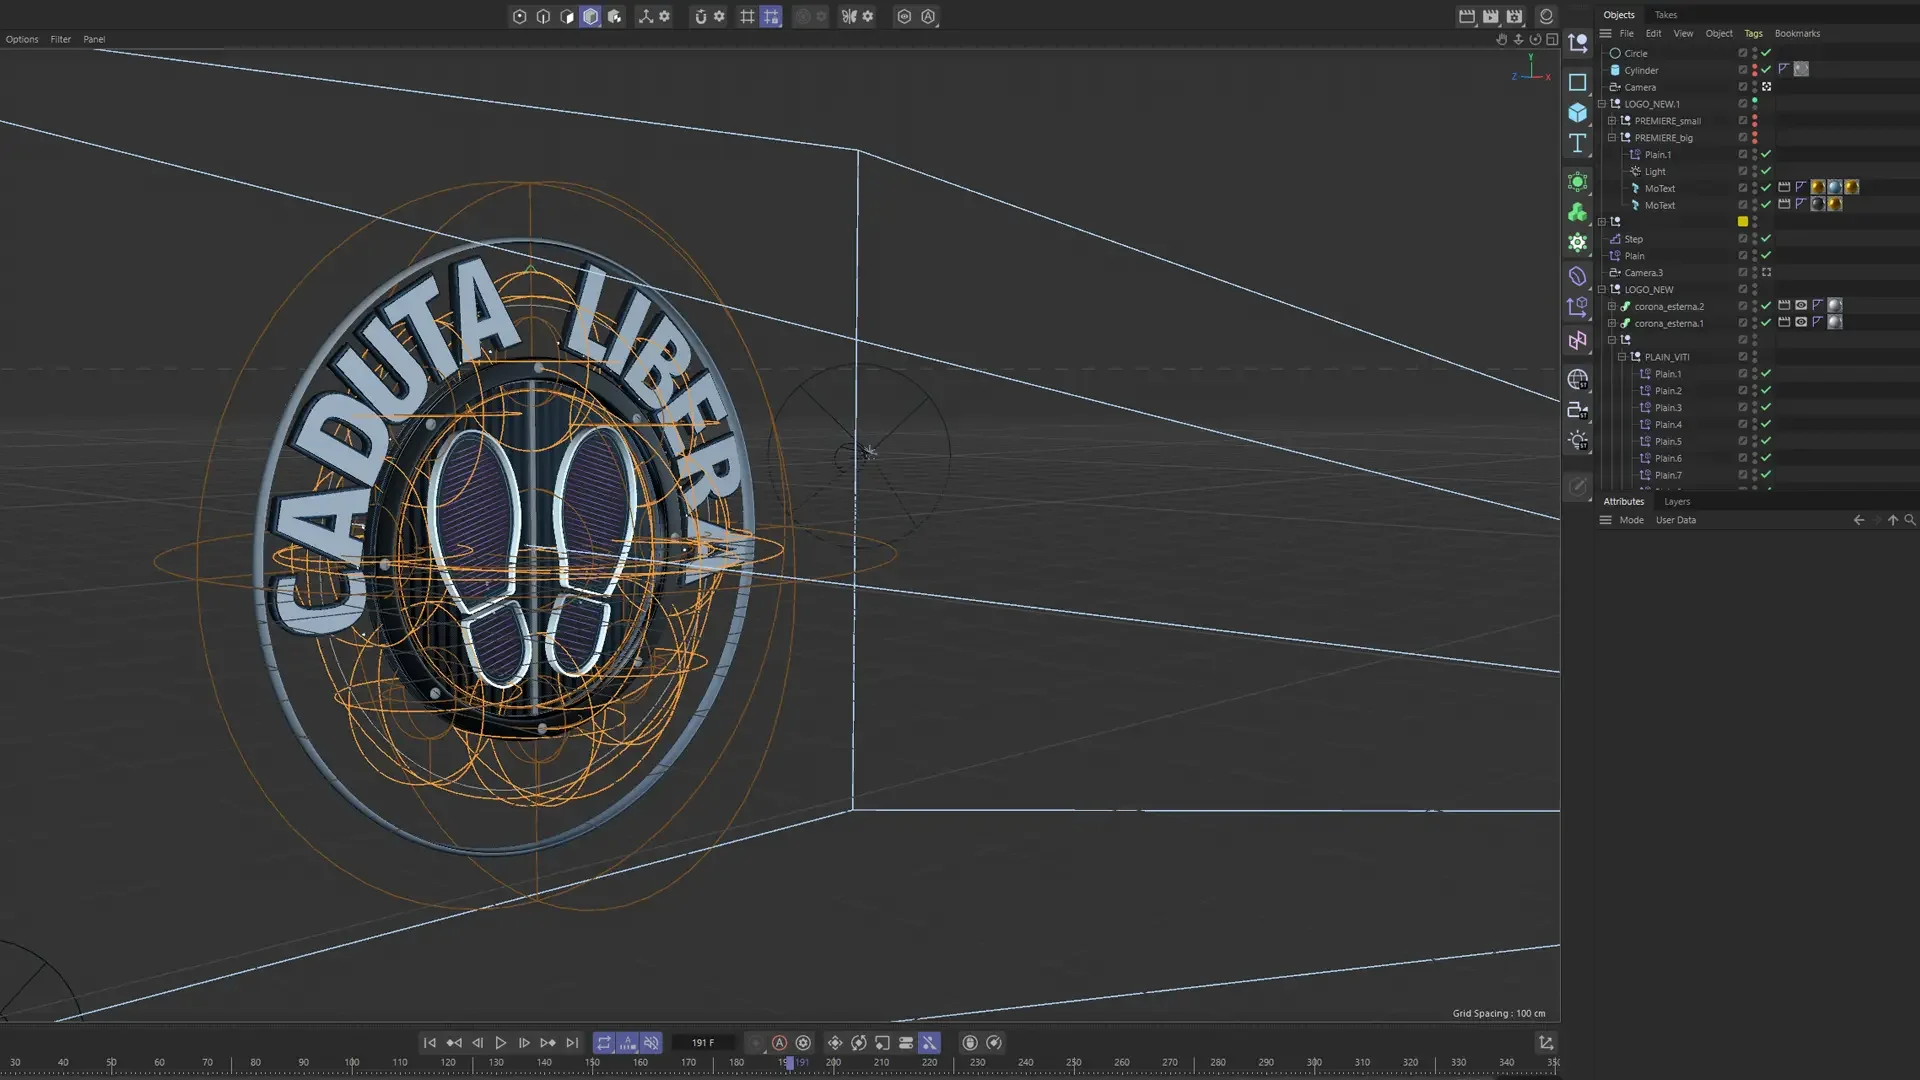
Task: Expand the PREMIERE_small group
Action: (x=1612, y=121)
